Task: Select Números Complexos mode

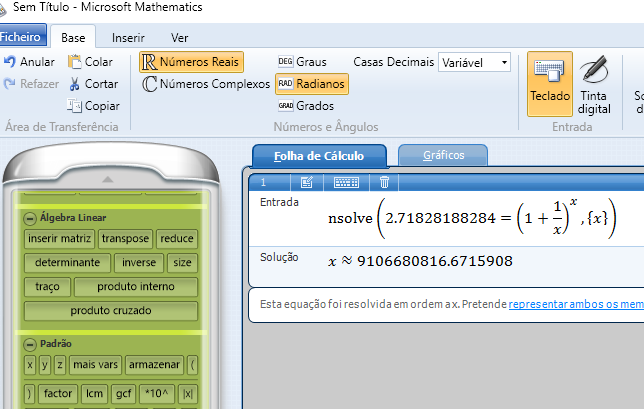Action: [206, 84]
